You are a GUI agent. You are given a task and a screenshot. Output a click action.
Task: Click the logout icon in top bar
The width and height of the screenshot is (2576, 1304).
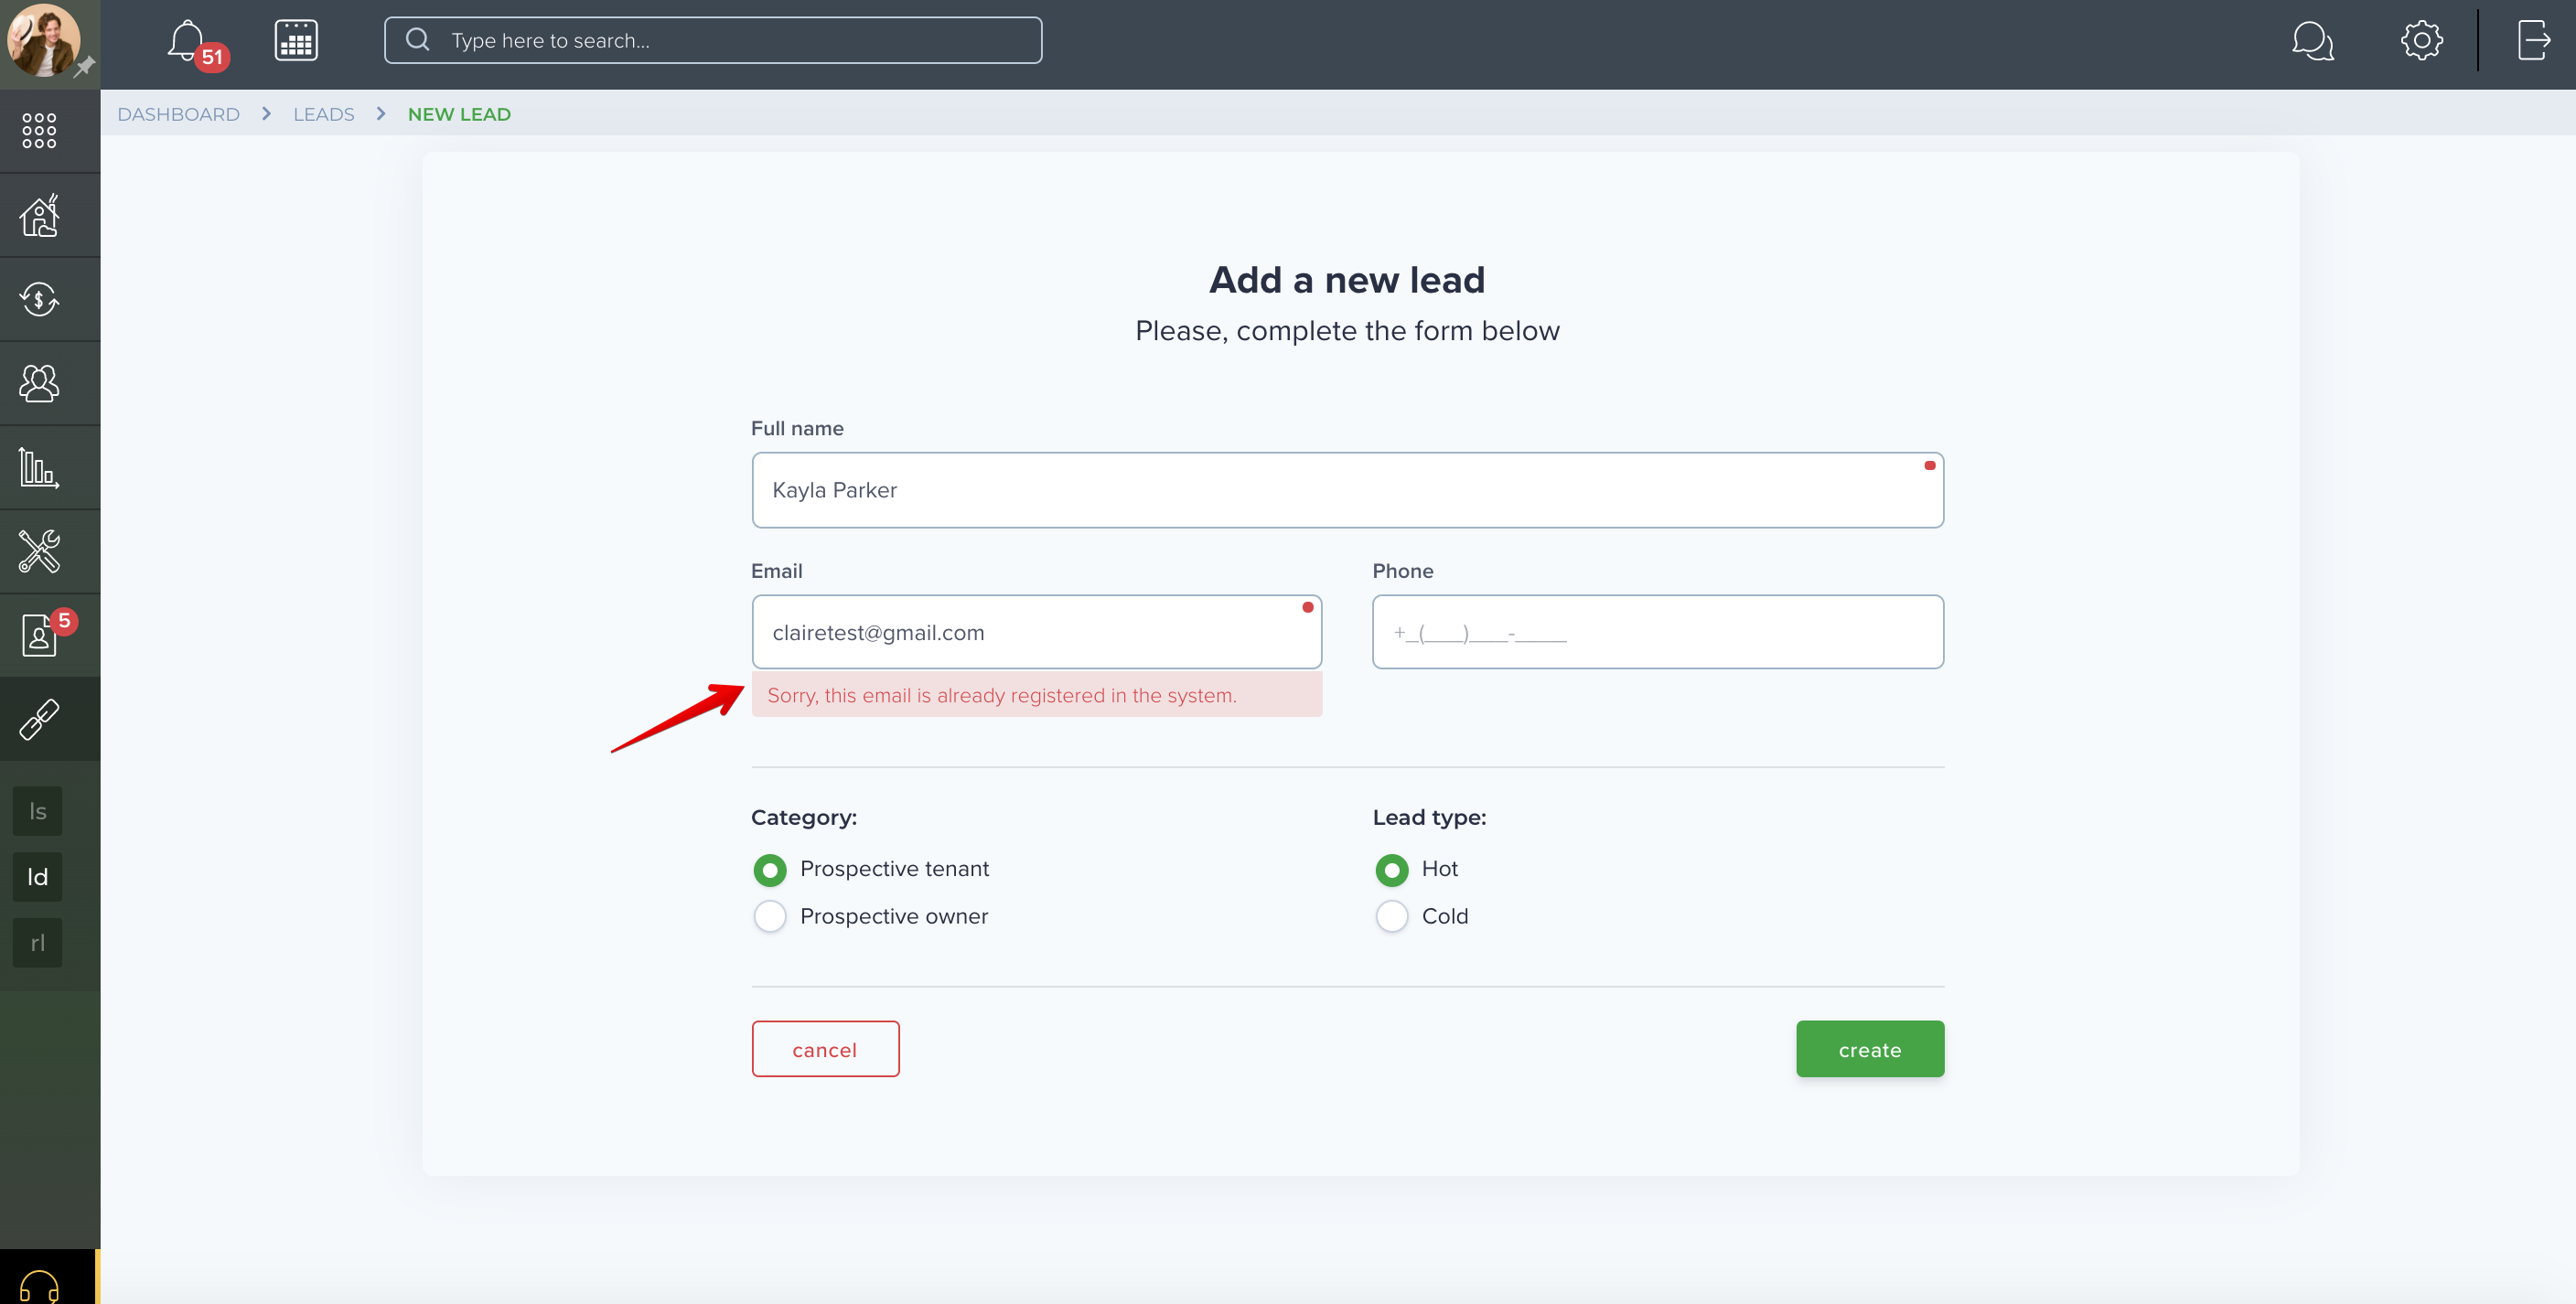coord(2533,41)
